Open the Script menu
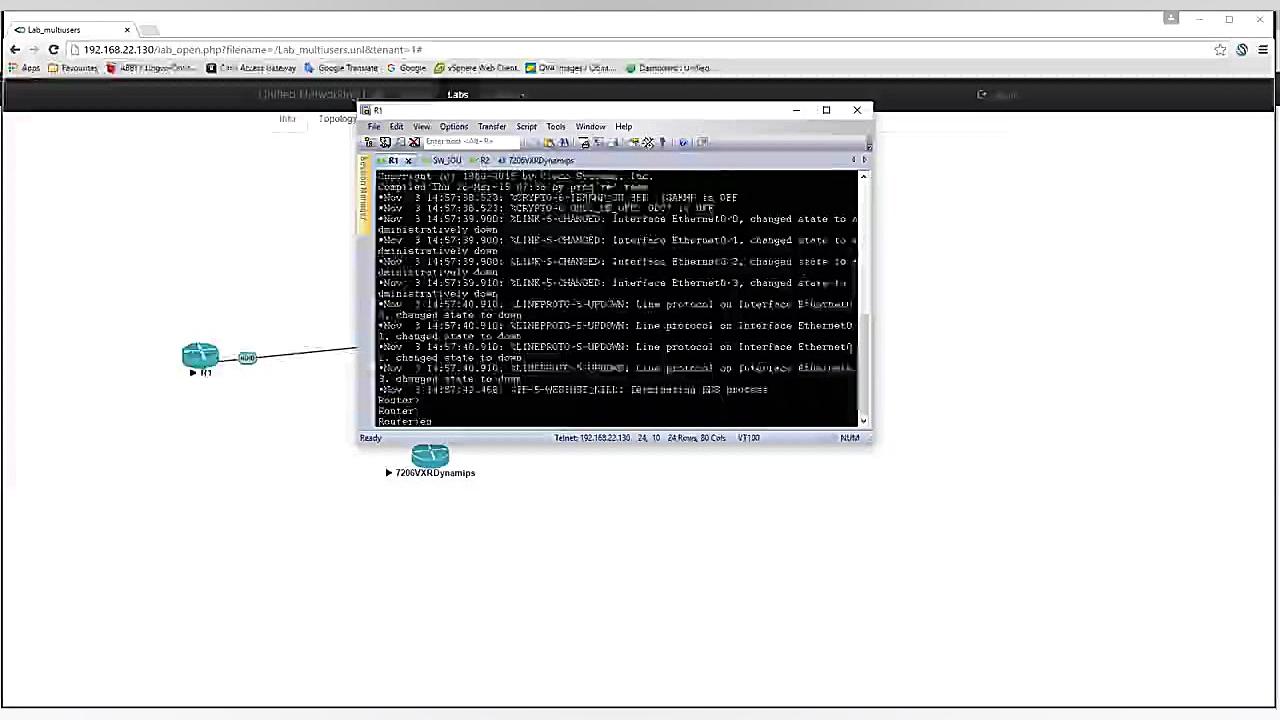1280x720 pixels. [x=526, y=127]
